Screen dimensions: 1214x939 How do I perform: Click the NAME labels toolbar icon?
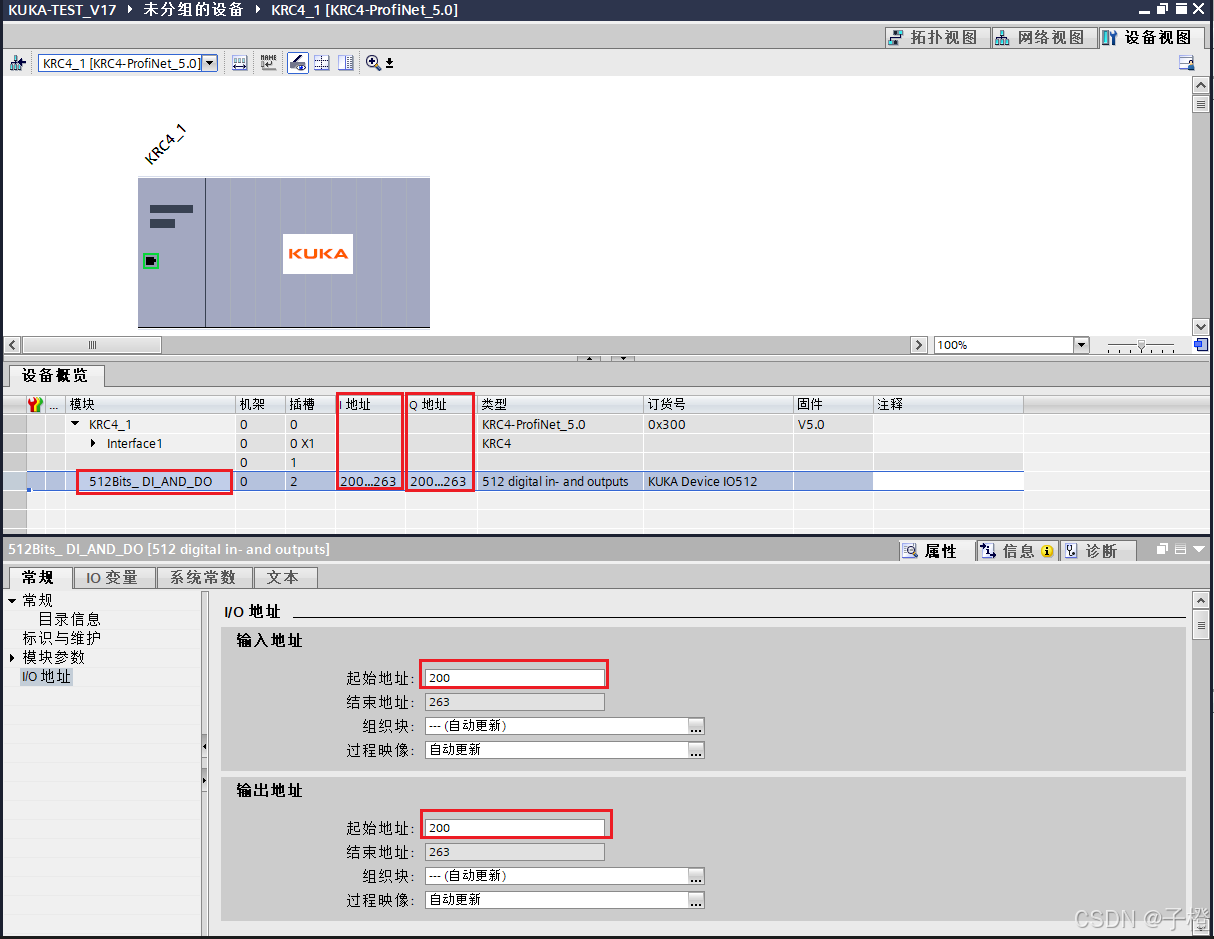point(268,62)
